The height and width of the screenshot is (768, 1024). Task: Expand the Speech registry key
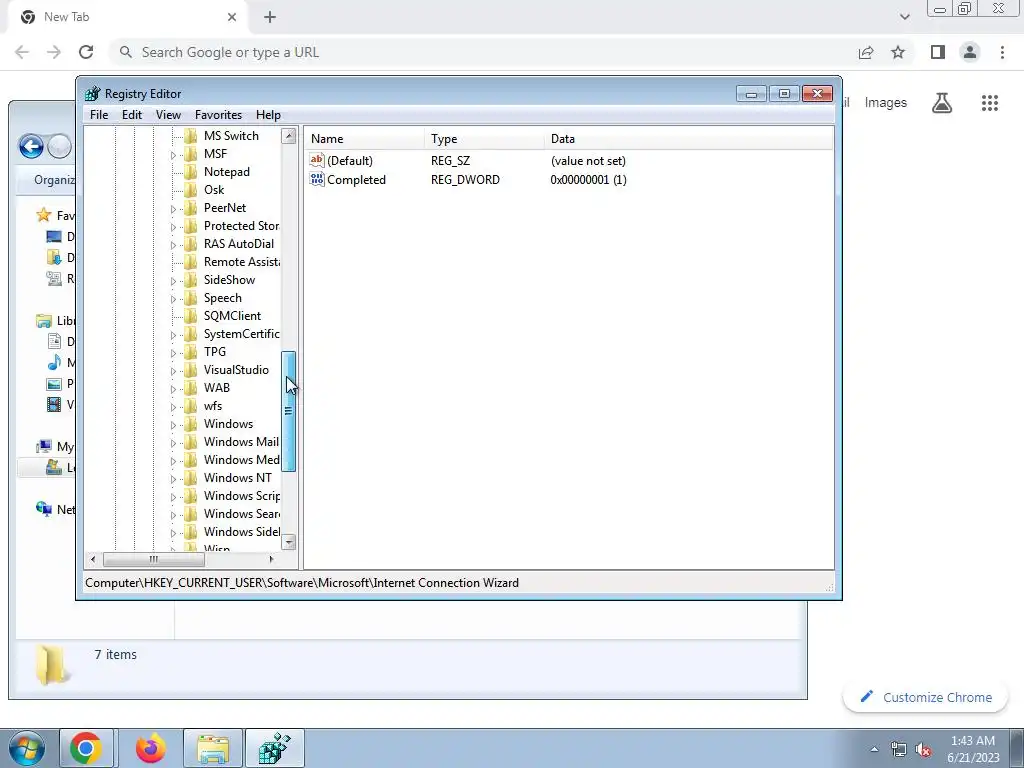173,299
